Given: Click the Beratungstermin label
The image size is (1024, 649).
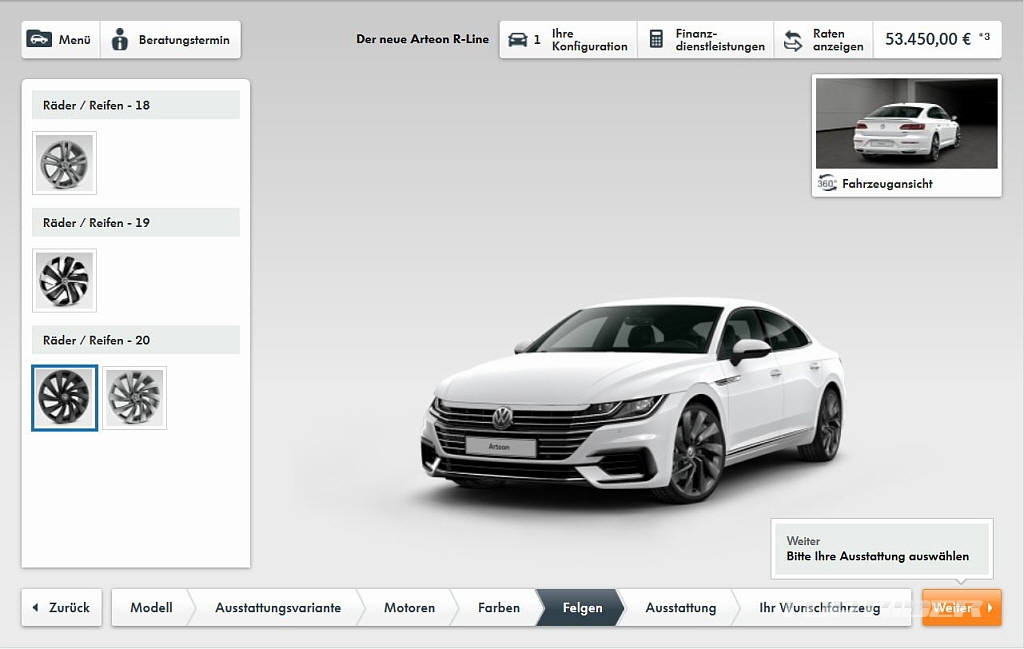Looking at the screenshot, I should [184, 40].
